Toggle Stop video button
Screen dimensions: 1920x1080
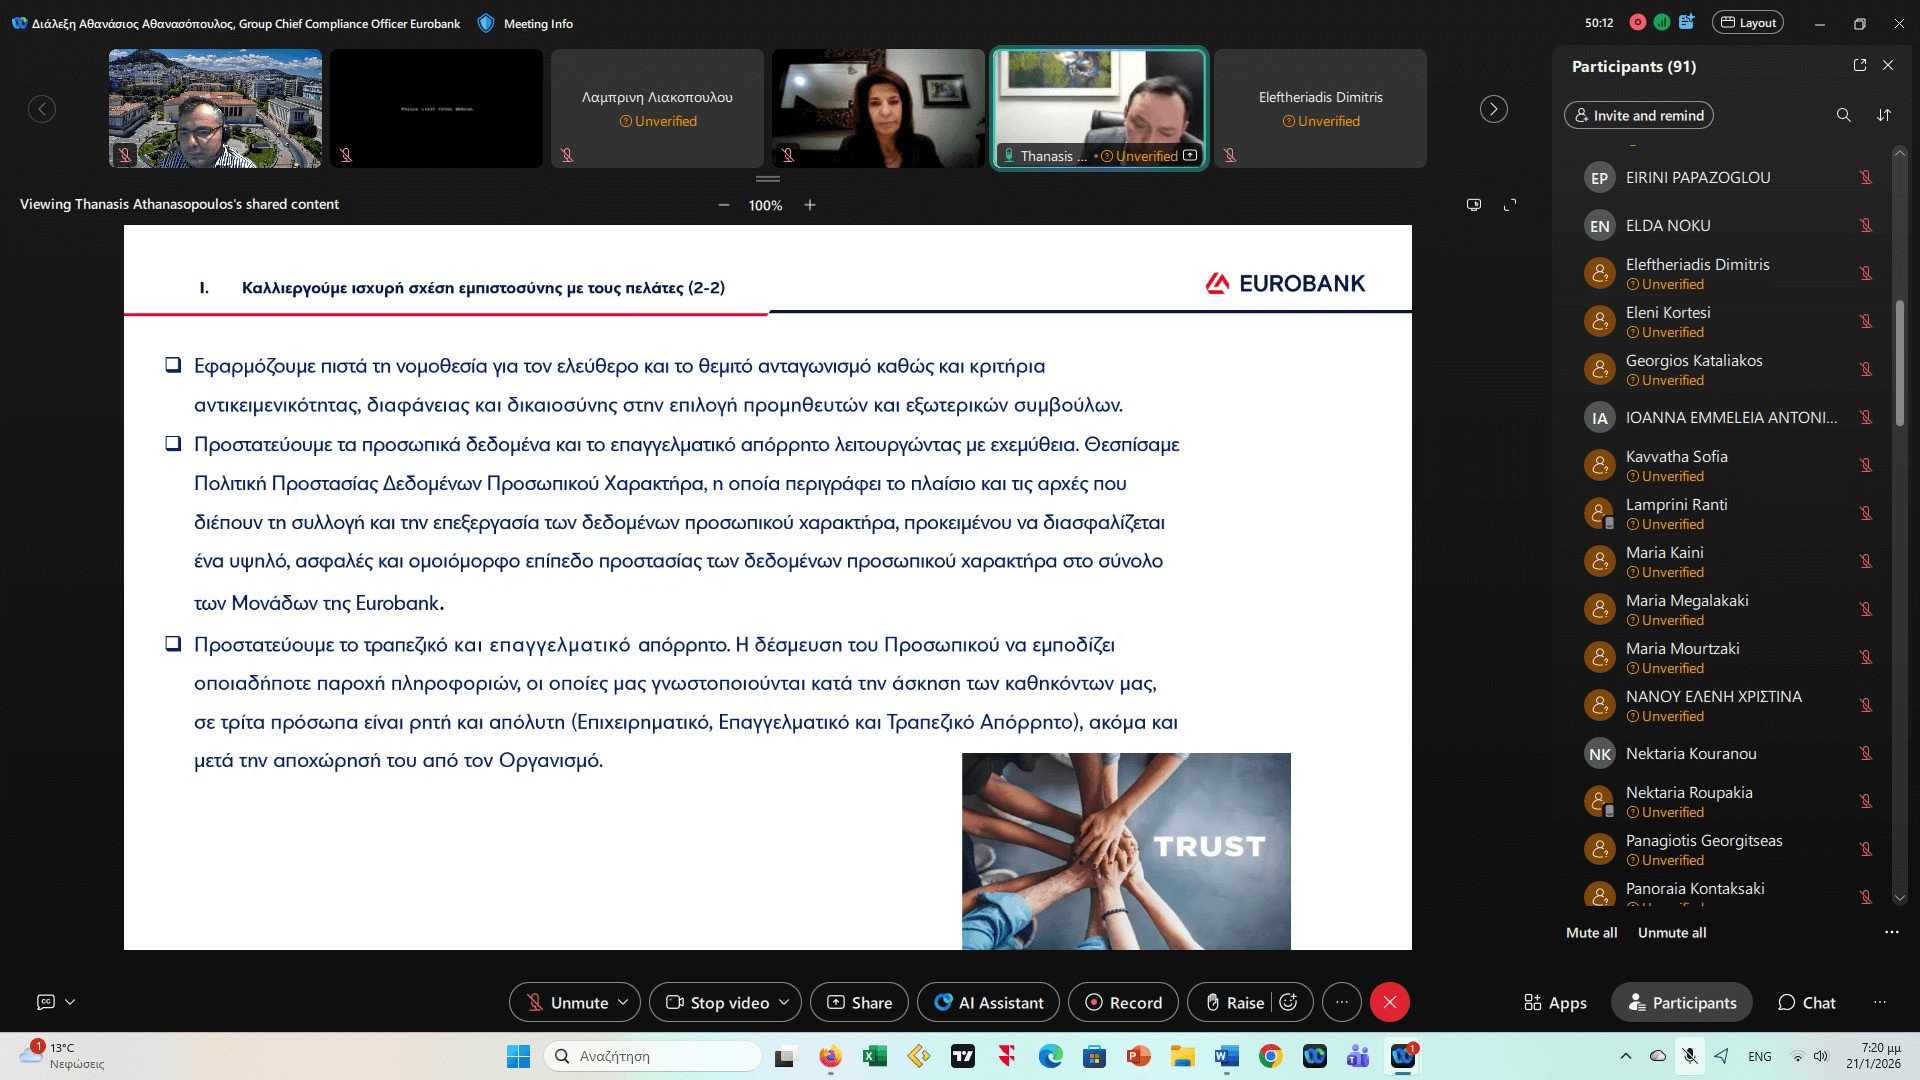point(718,1002)
